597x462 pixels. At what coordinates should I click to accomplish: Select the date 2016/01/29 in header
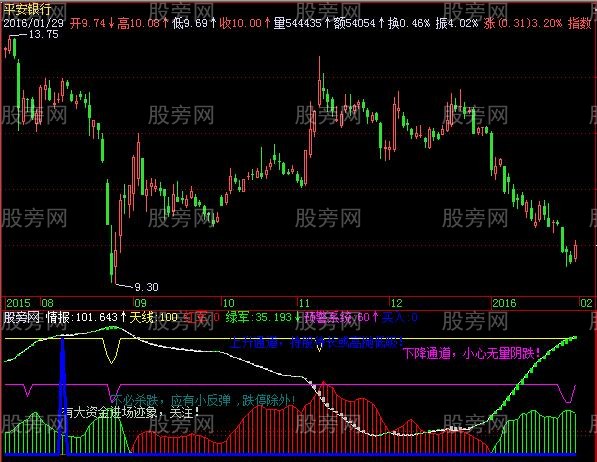click(x=34, y=23)
